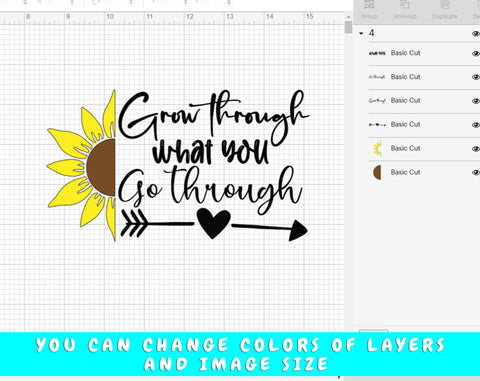Select the black heart shape on canvas
The image size is (480, 381).
tap(213, 223)
